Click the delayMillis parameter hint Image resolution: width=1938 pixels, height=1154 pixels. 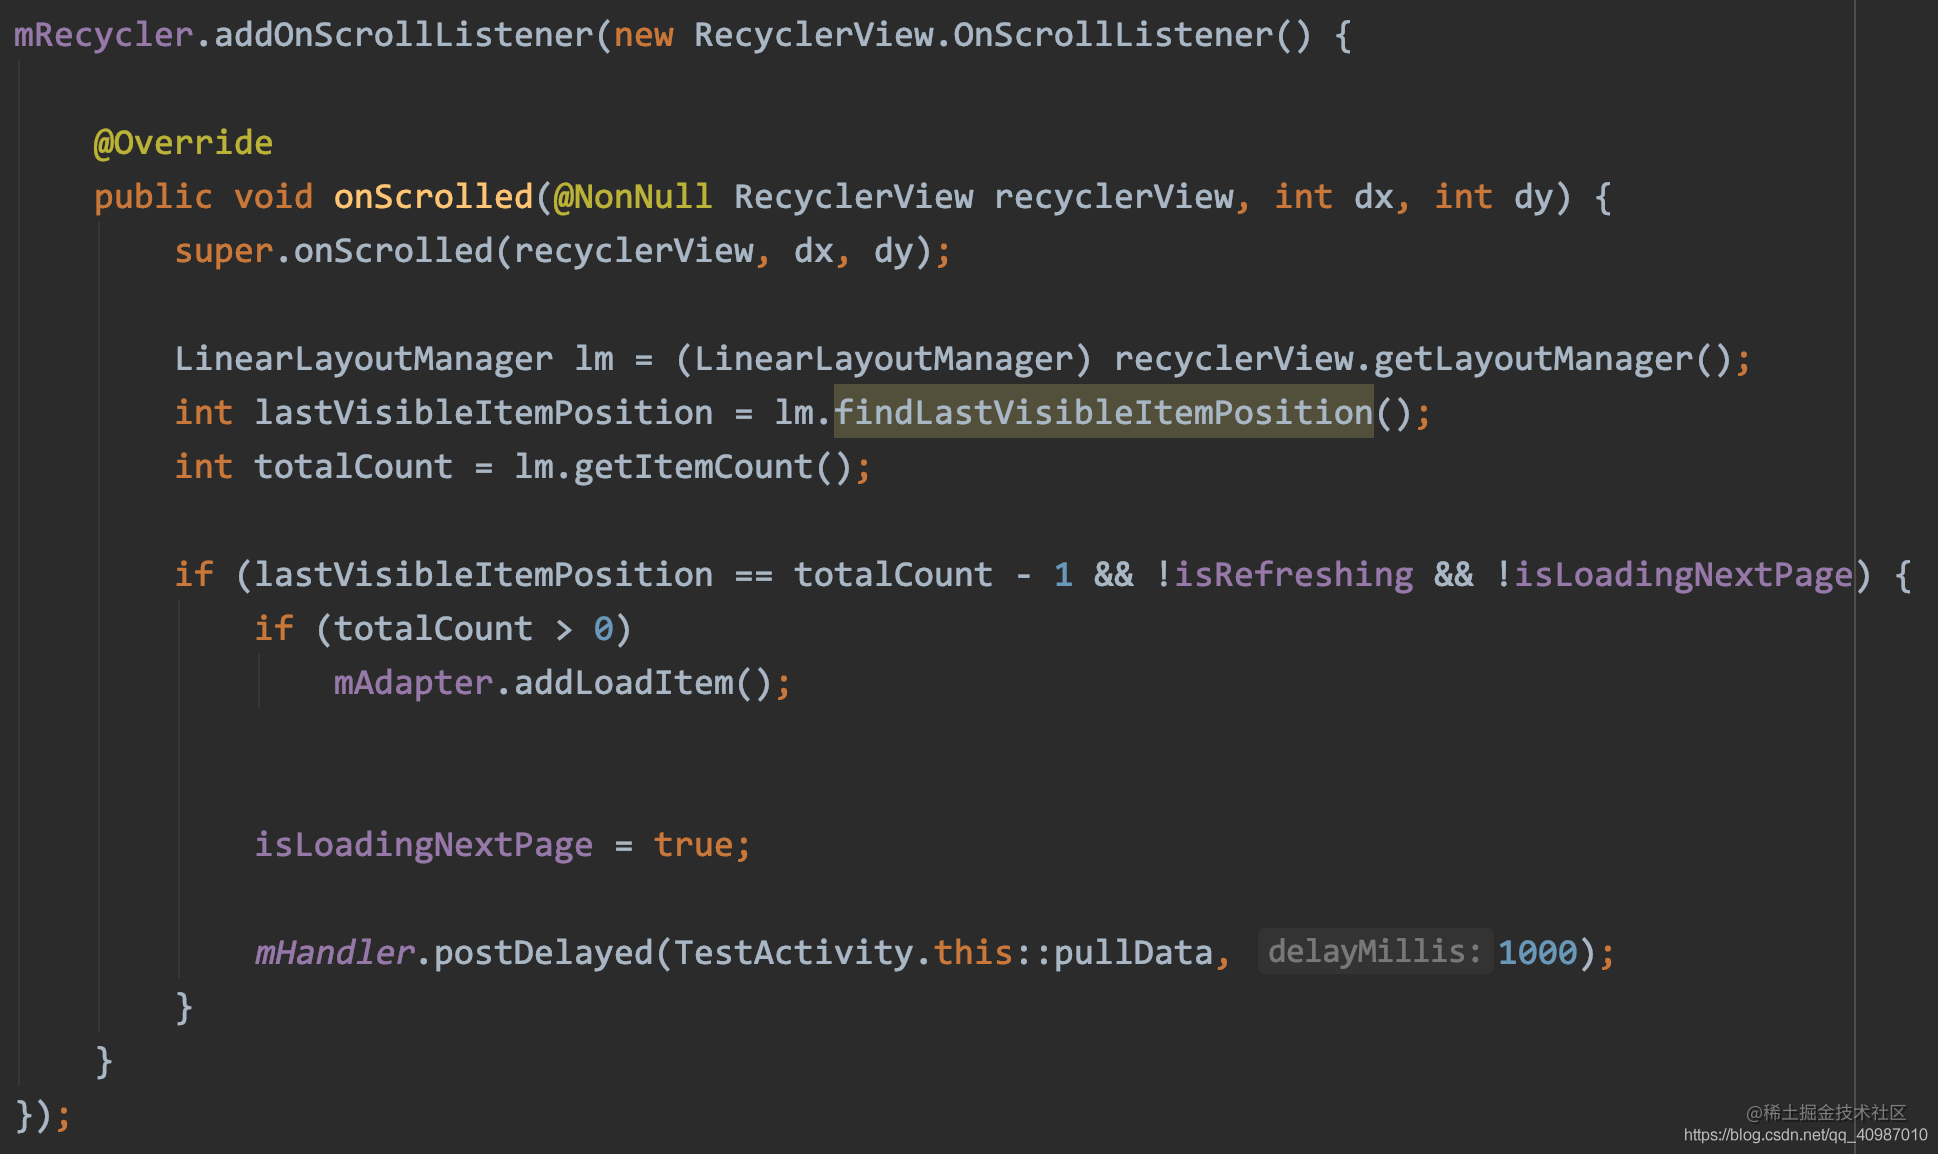1375,951
